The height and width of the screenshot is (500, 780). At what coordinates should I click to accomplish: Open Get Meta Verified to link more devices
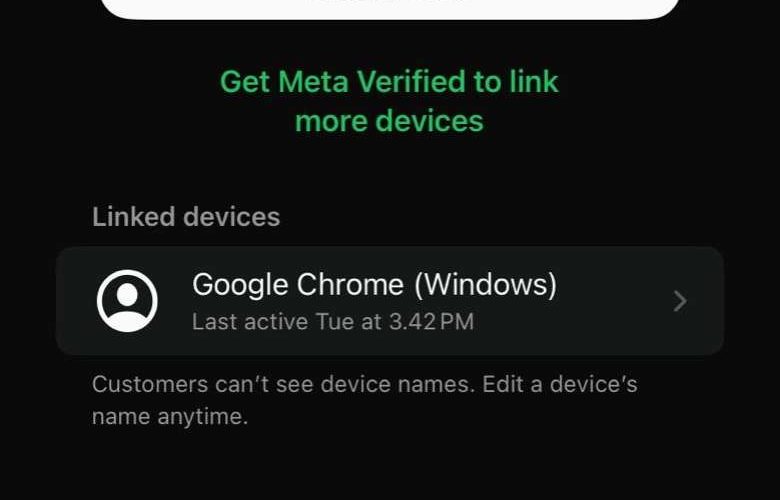pyautogui.click(x=389, y=101)
